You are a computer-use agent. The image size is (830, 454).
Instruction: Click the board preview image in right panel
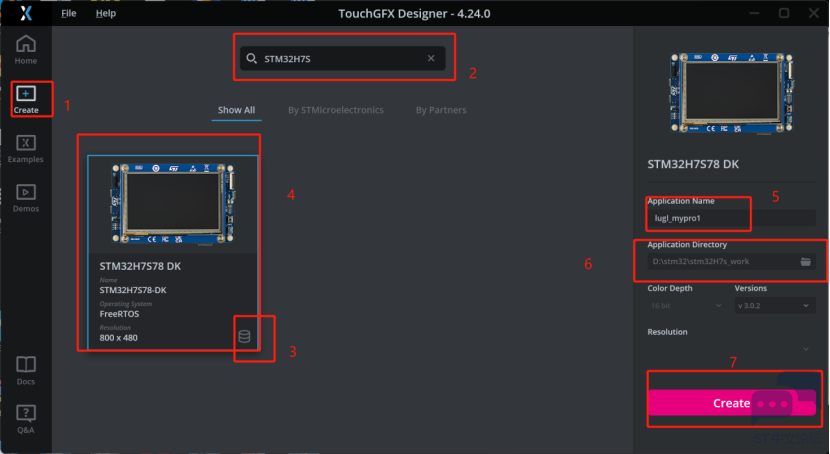pyautogui.click(x=732, y=93)
